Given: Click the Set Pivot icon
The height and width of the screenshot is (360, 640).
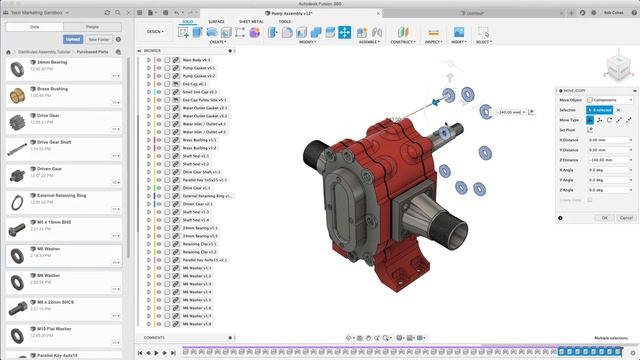Looking at the screenshot, I should tap(590, 130).
